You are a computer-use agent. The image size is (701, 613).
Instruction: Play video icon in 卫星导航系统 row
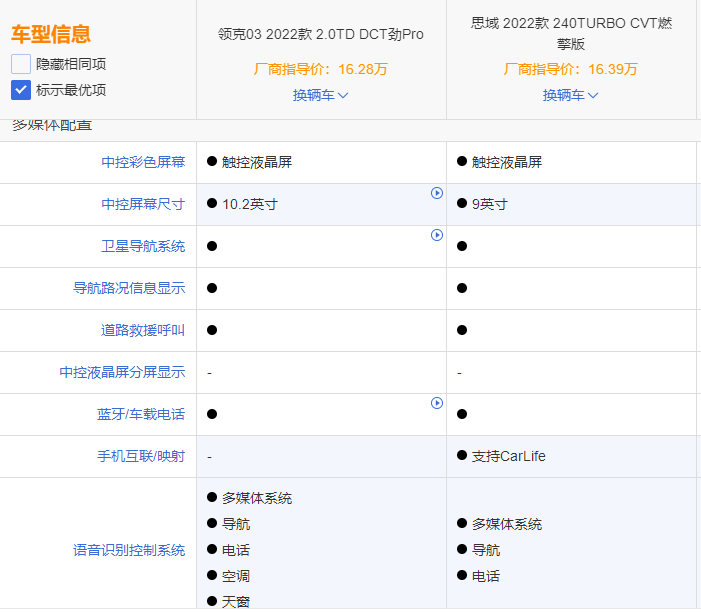tap(437, 235)
